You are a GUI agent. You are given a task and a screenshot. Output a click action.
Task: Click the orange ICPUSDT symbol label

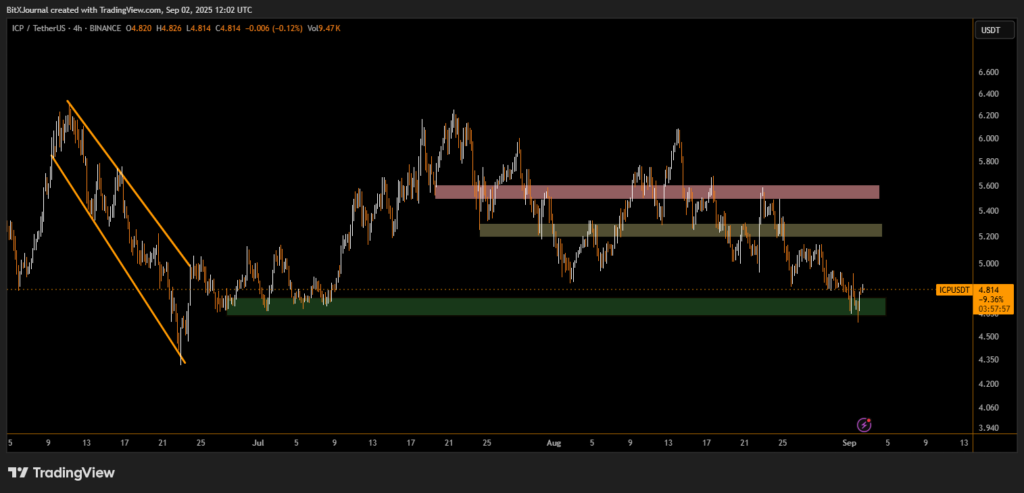tap(954, 290)
